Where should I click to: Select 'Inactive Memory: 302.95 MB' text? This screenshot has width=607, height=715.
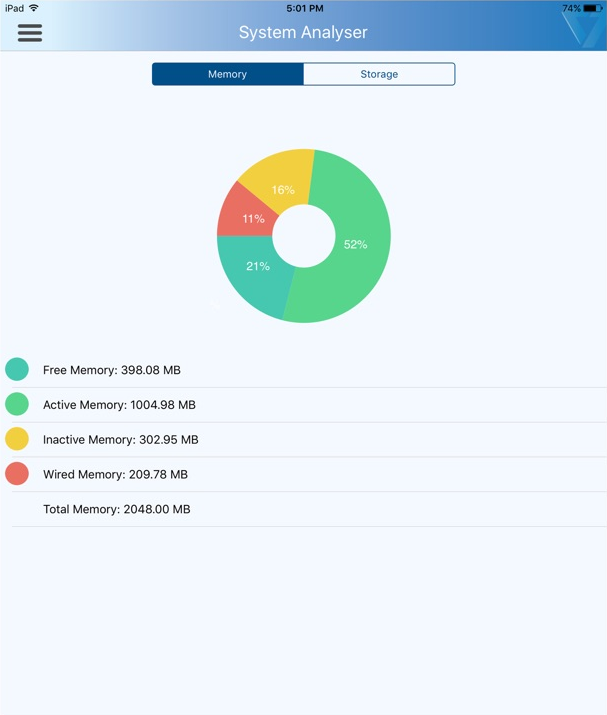(121, 440)
